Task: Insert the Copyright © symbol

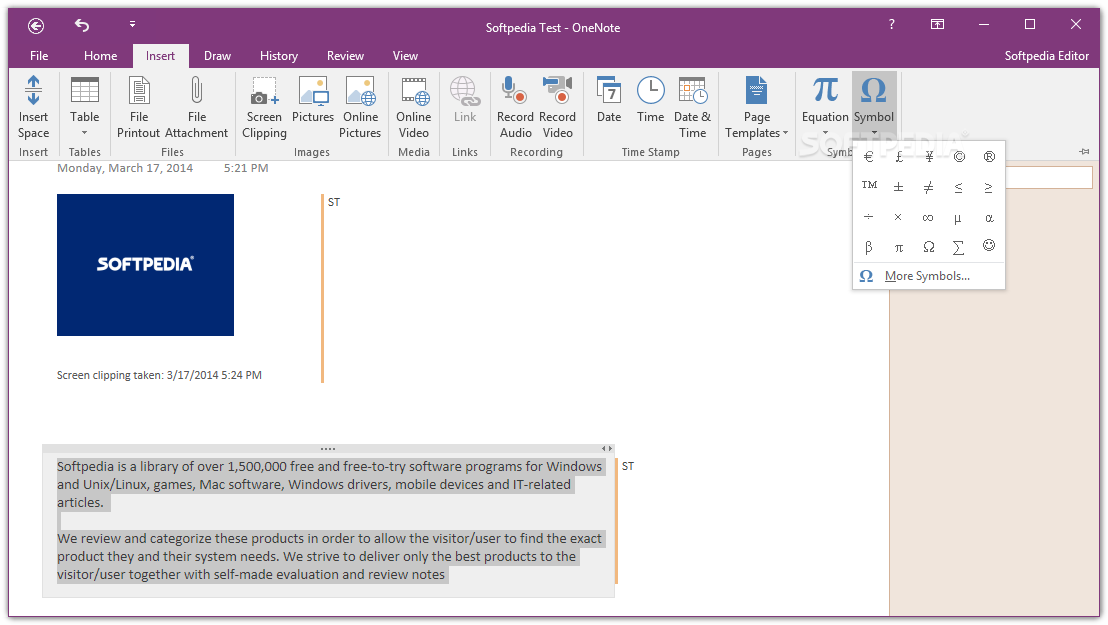Action: (959, 157)
